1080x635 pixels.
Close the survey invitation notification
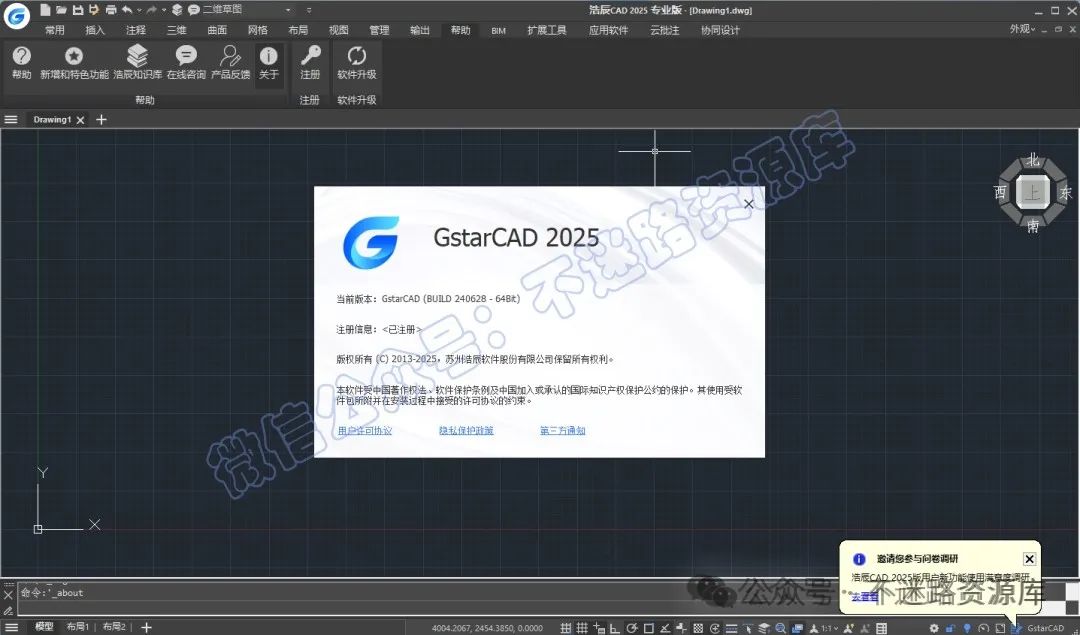click(1029, 559)
